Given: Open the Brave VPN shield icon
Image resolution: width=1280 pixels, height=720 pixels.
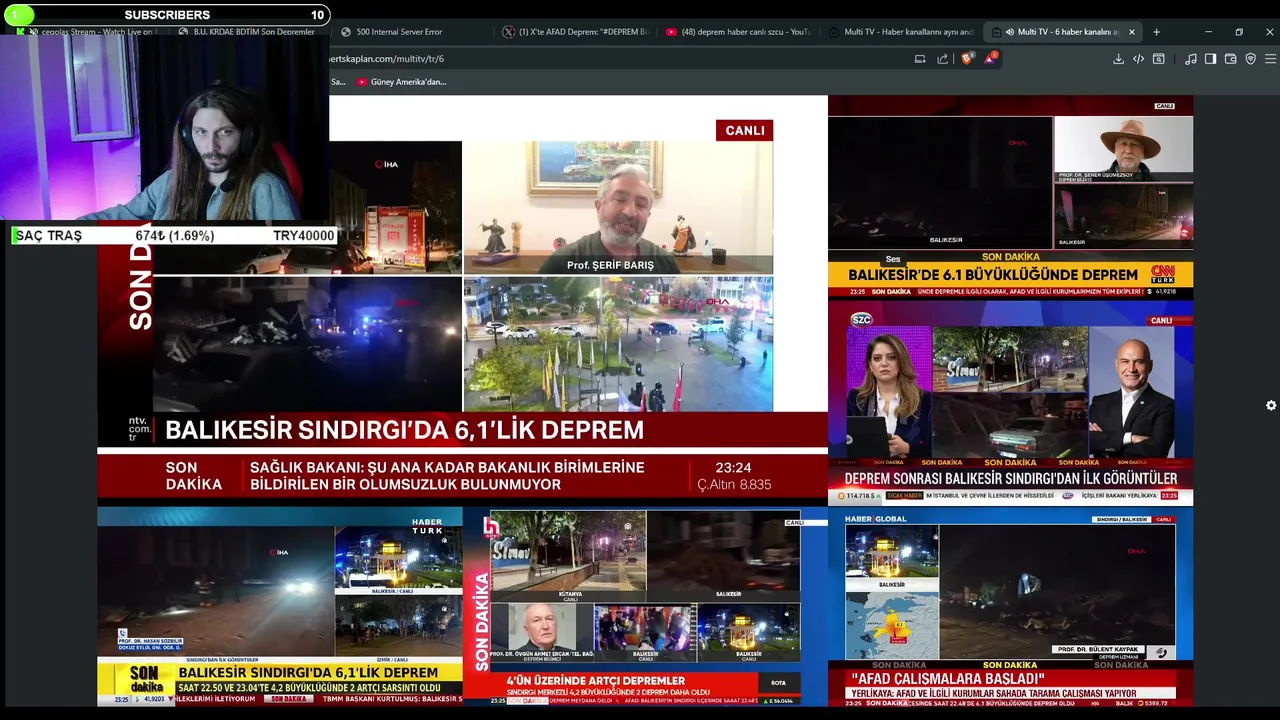Looking at the screenshot, I should pyautogui.click(x=1250, y=59).
